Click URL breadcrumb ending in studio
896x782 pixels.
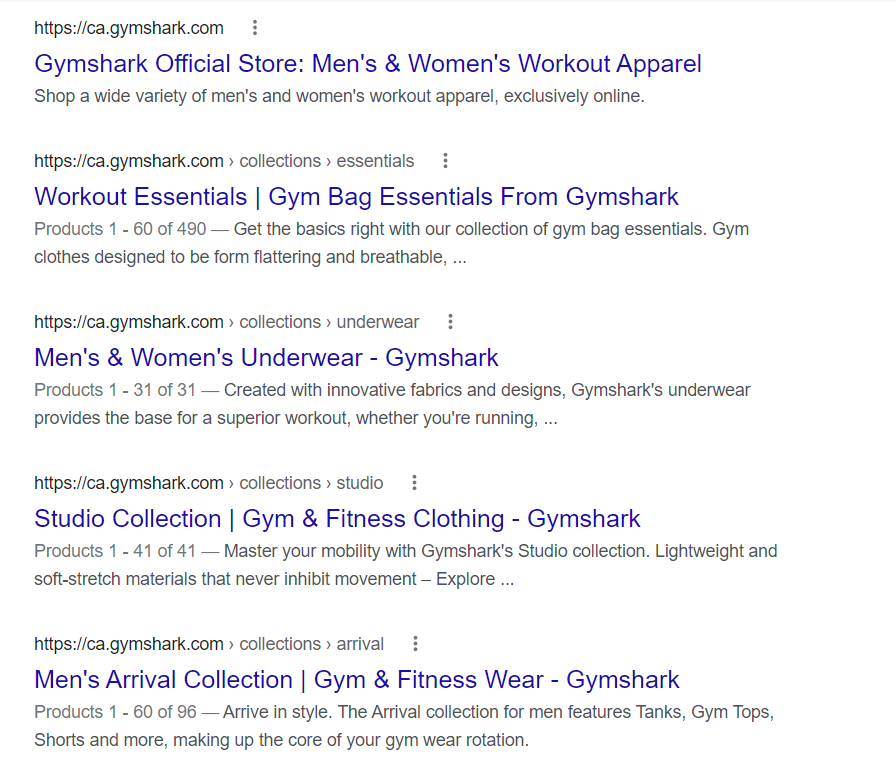(209, 483)
